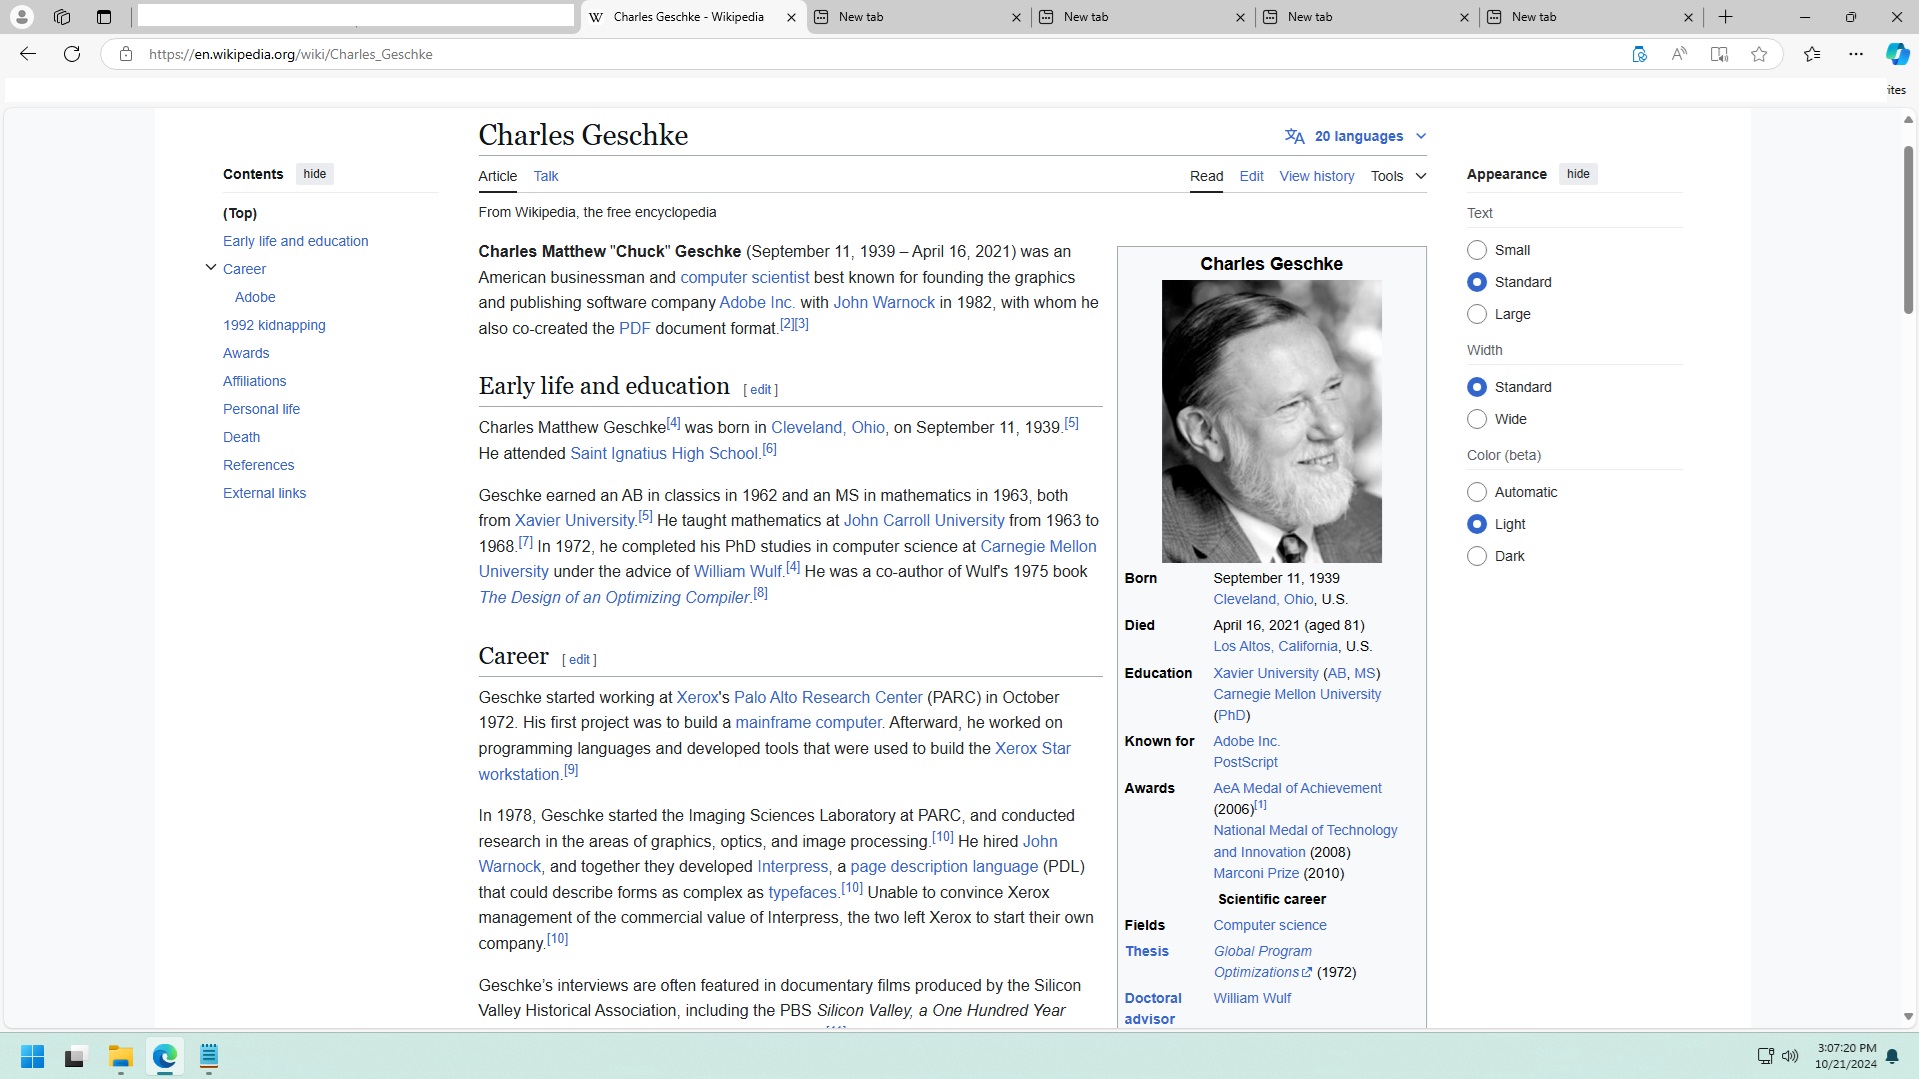This screenshot has width=1919, height=1079.
Task: Open the Article tab
Action: click(x=497, y=176)
